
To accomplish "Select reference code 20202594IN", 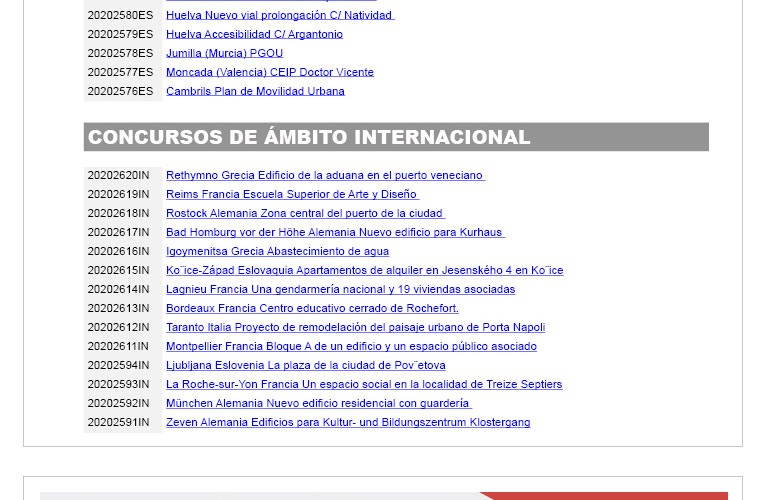I will (x=118, y=365).
